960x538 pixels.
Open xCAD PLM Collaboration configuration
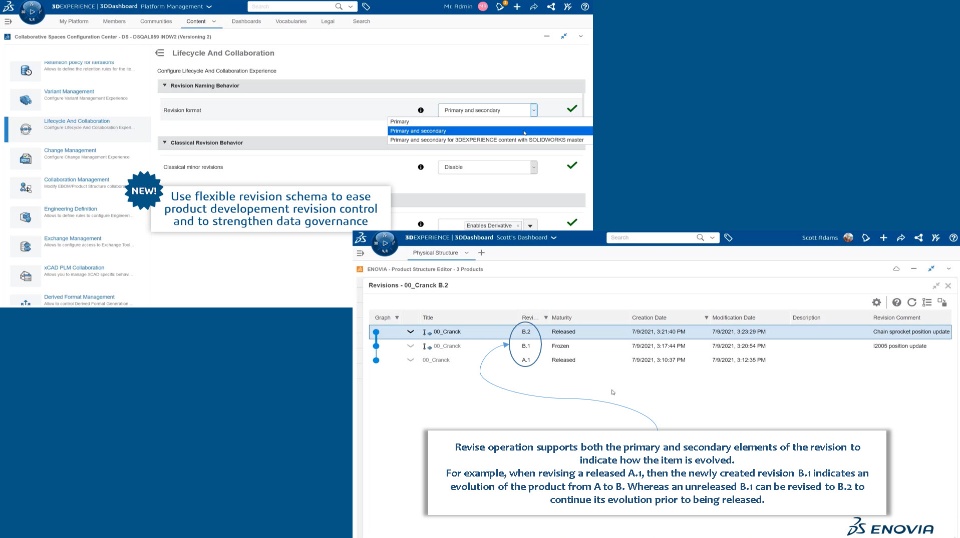click(78, 275)
